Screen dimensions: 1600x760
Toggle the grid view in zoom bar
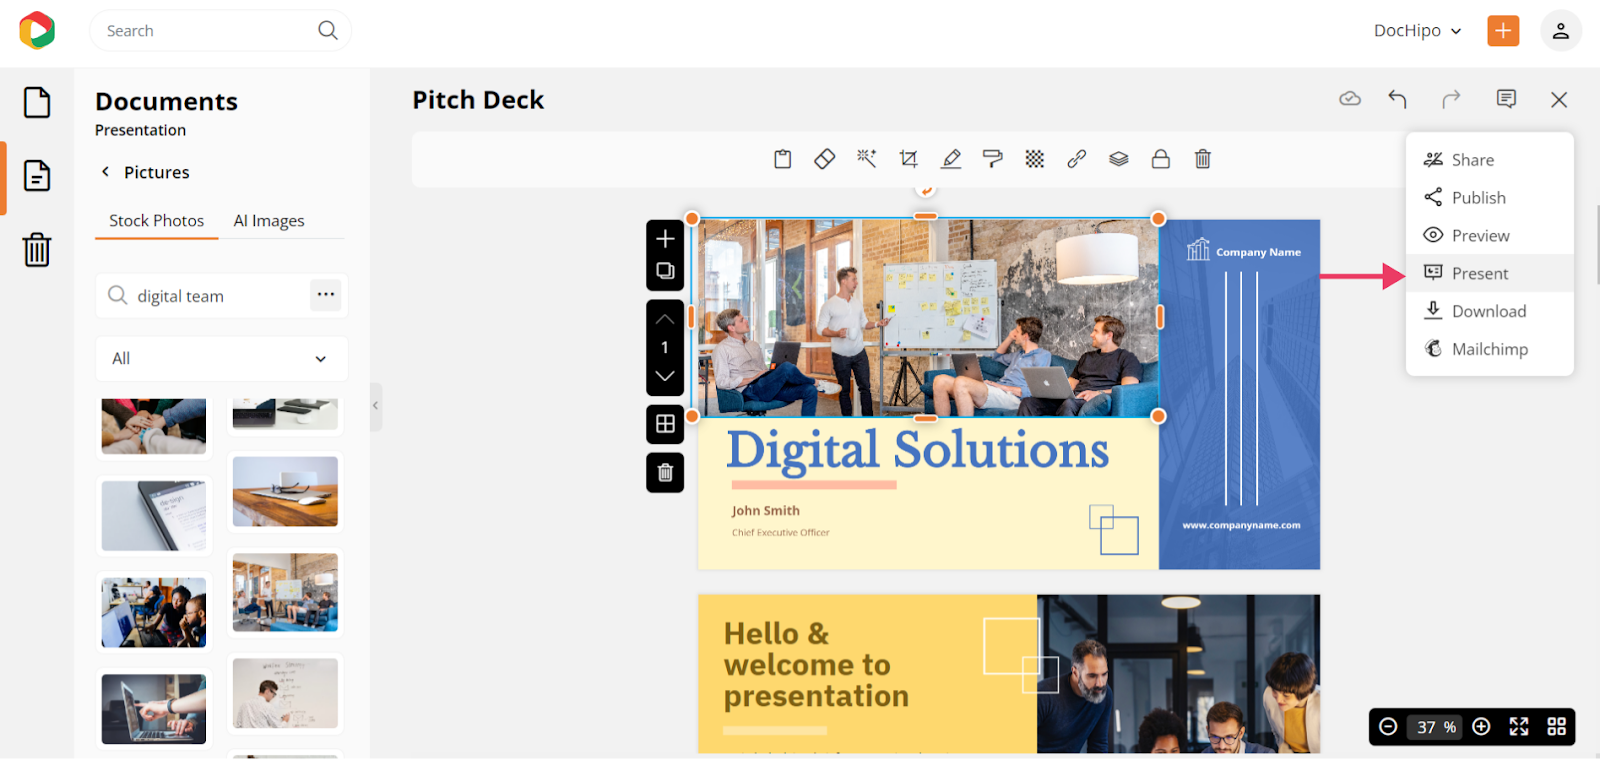pos(1556,727)
